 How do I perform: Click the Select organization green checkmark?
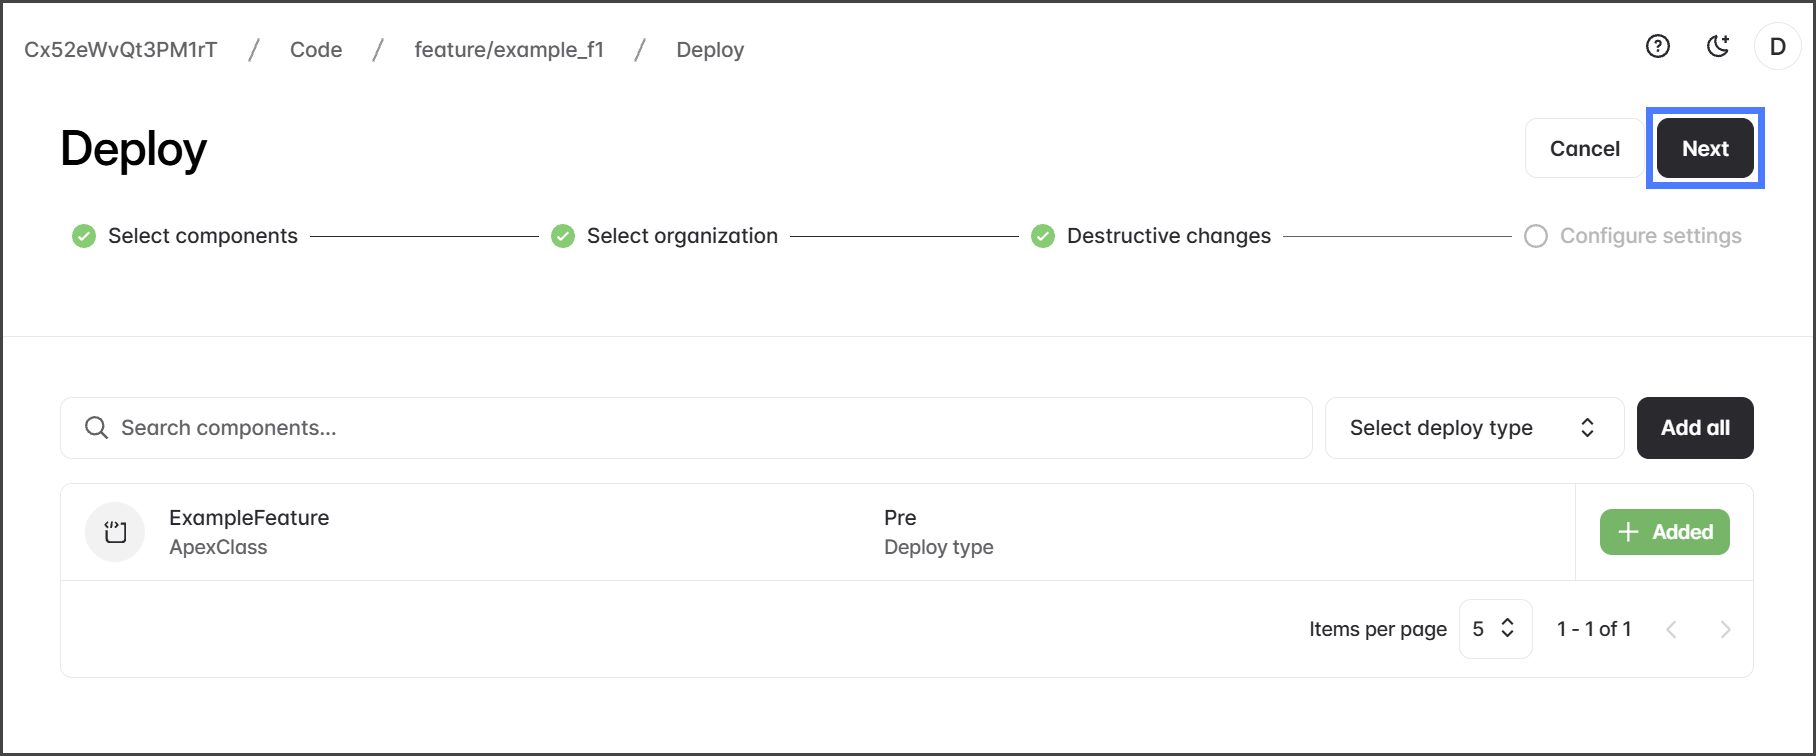coord(563,236)
